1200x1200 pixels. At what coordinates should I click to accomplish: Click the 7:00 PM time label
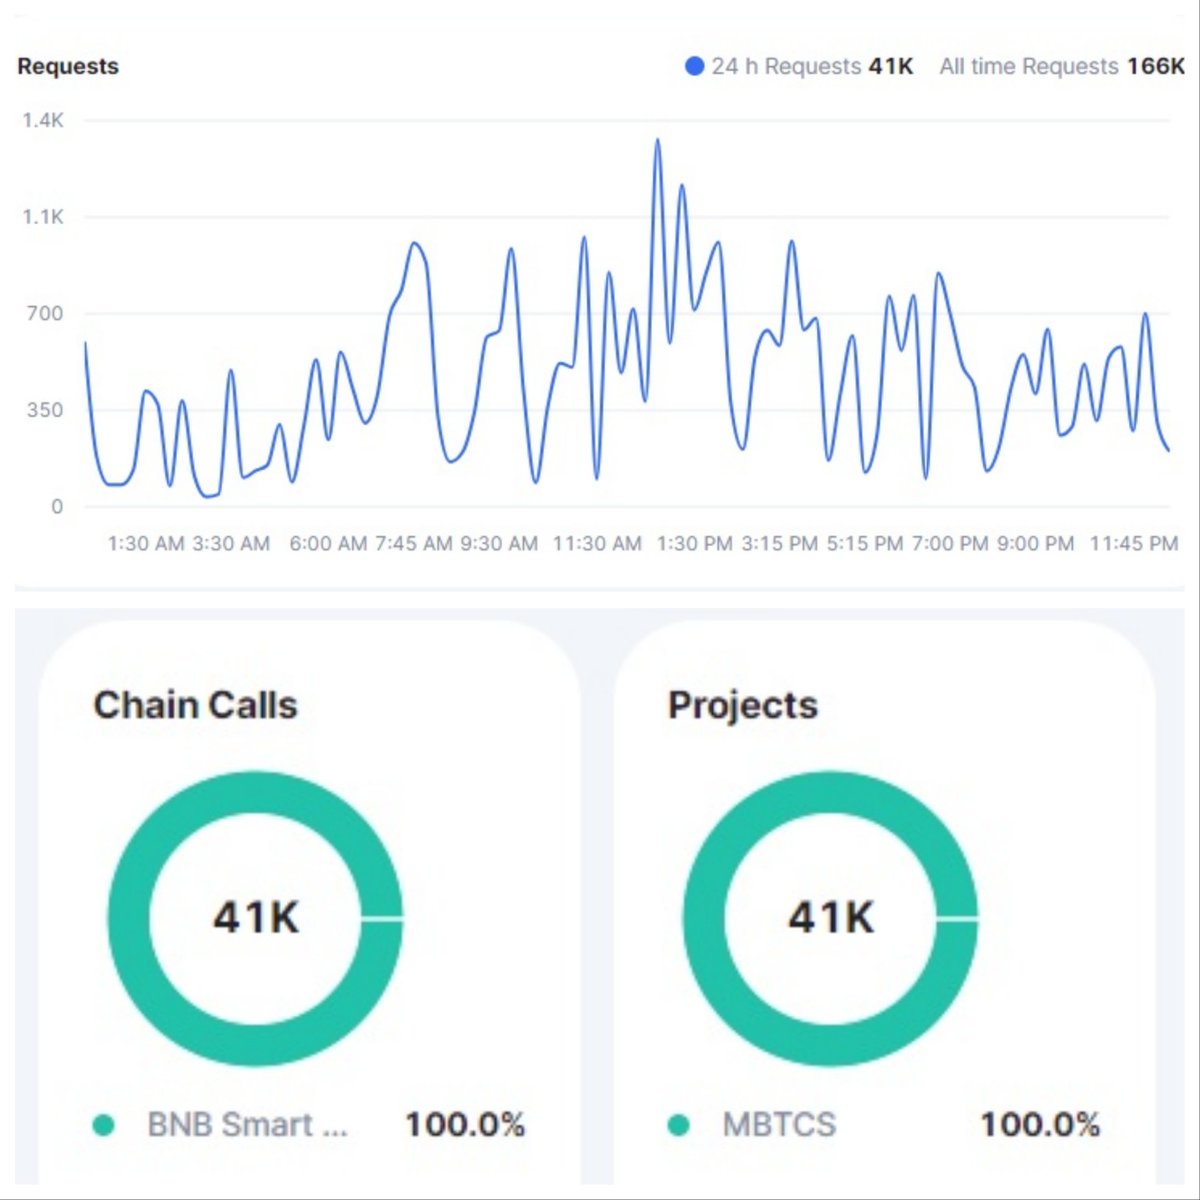[x=950, y=543]
